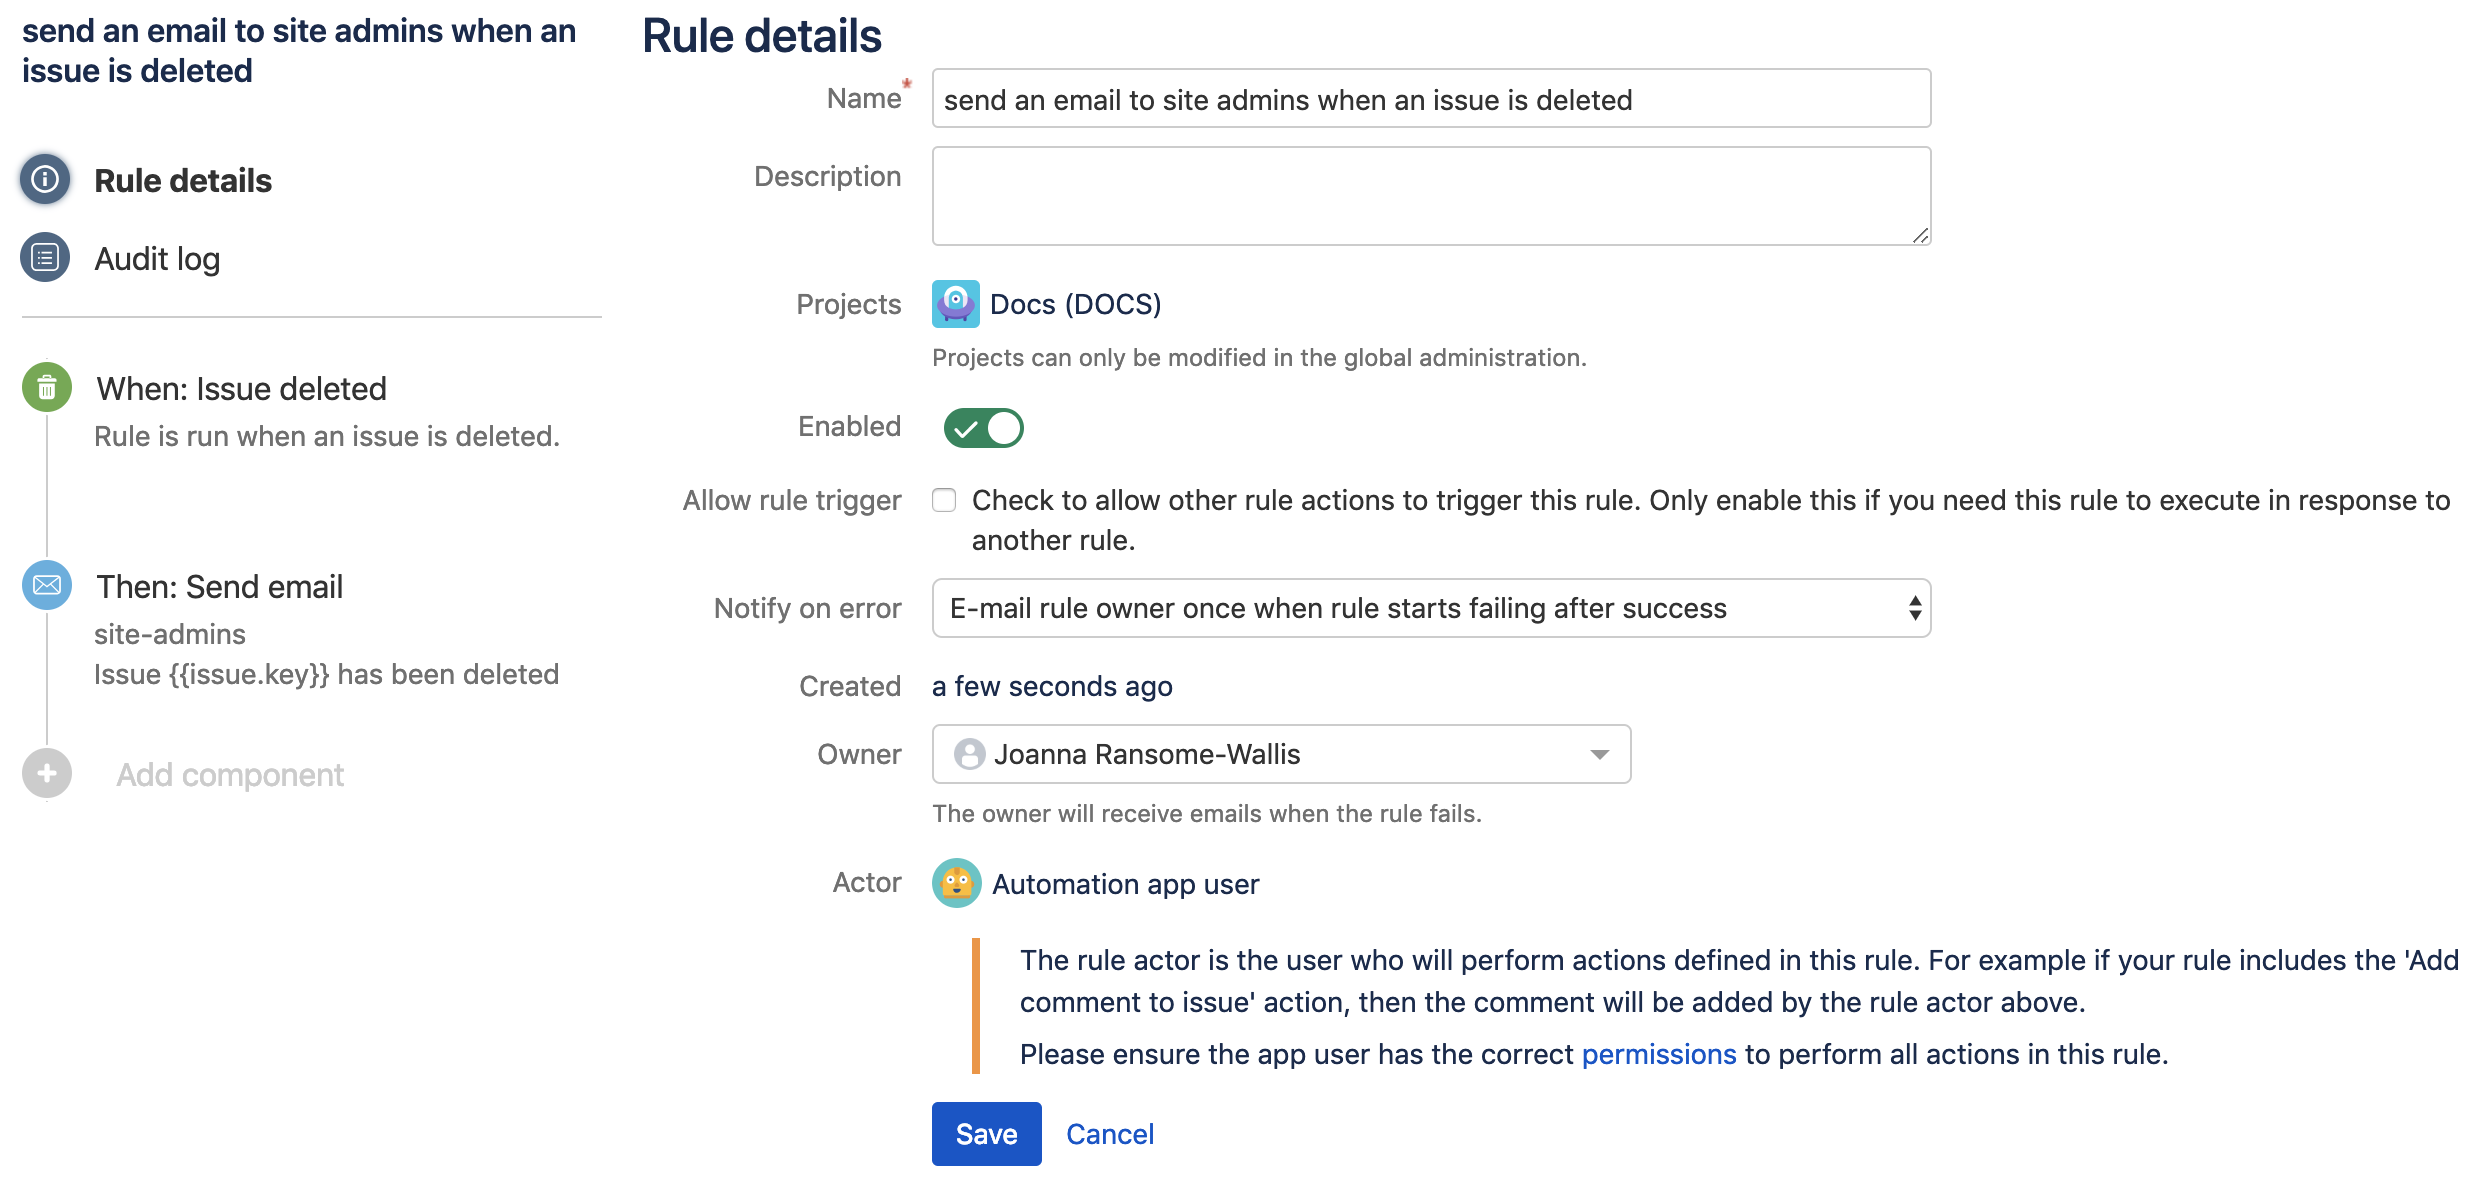Screen dimensions: 2472x1186
Task: Click the Rule details info icon
Action: click(45, 180)
